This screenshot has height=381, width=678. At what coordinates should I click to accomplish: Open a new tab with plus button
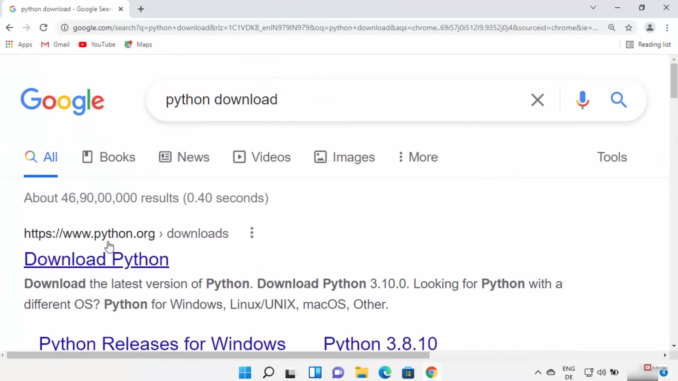coord(141,9)
